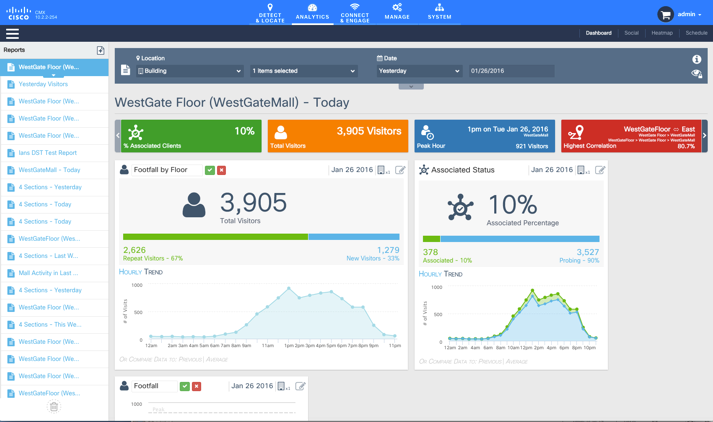Confirm the Footfall by Floor title with the green check

210,170
